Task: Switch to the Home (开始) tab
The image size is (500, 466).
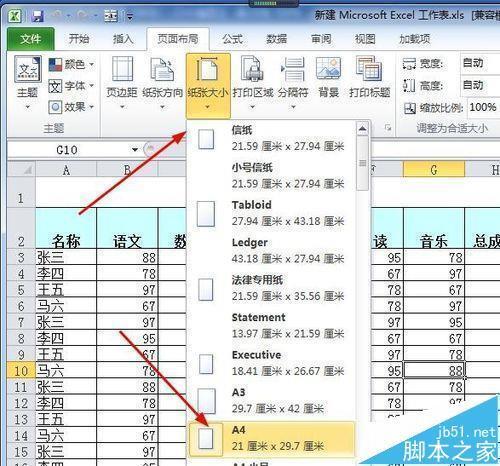Action: point(79,39)
